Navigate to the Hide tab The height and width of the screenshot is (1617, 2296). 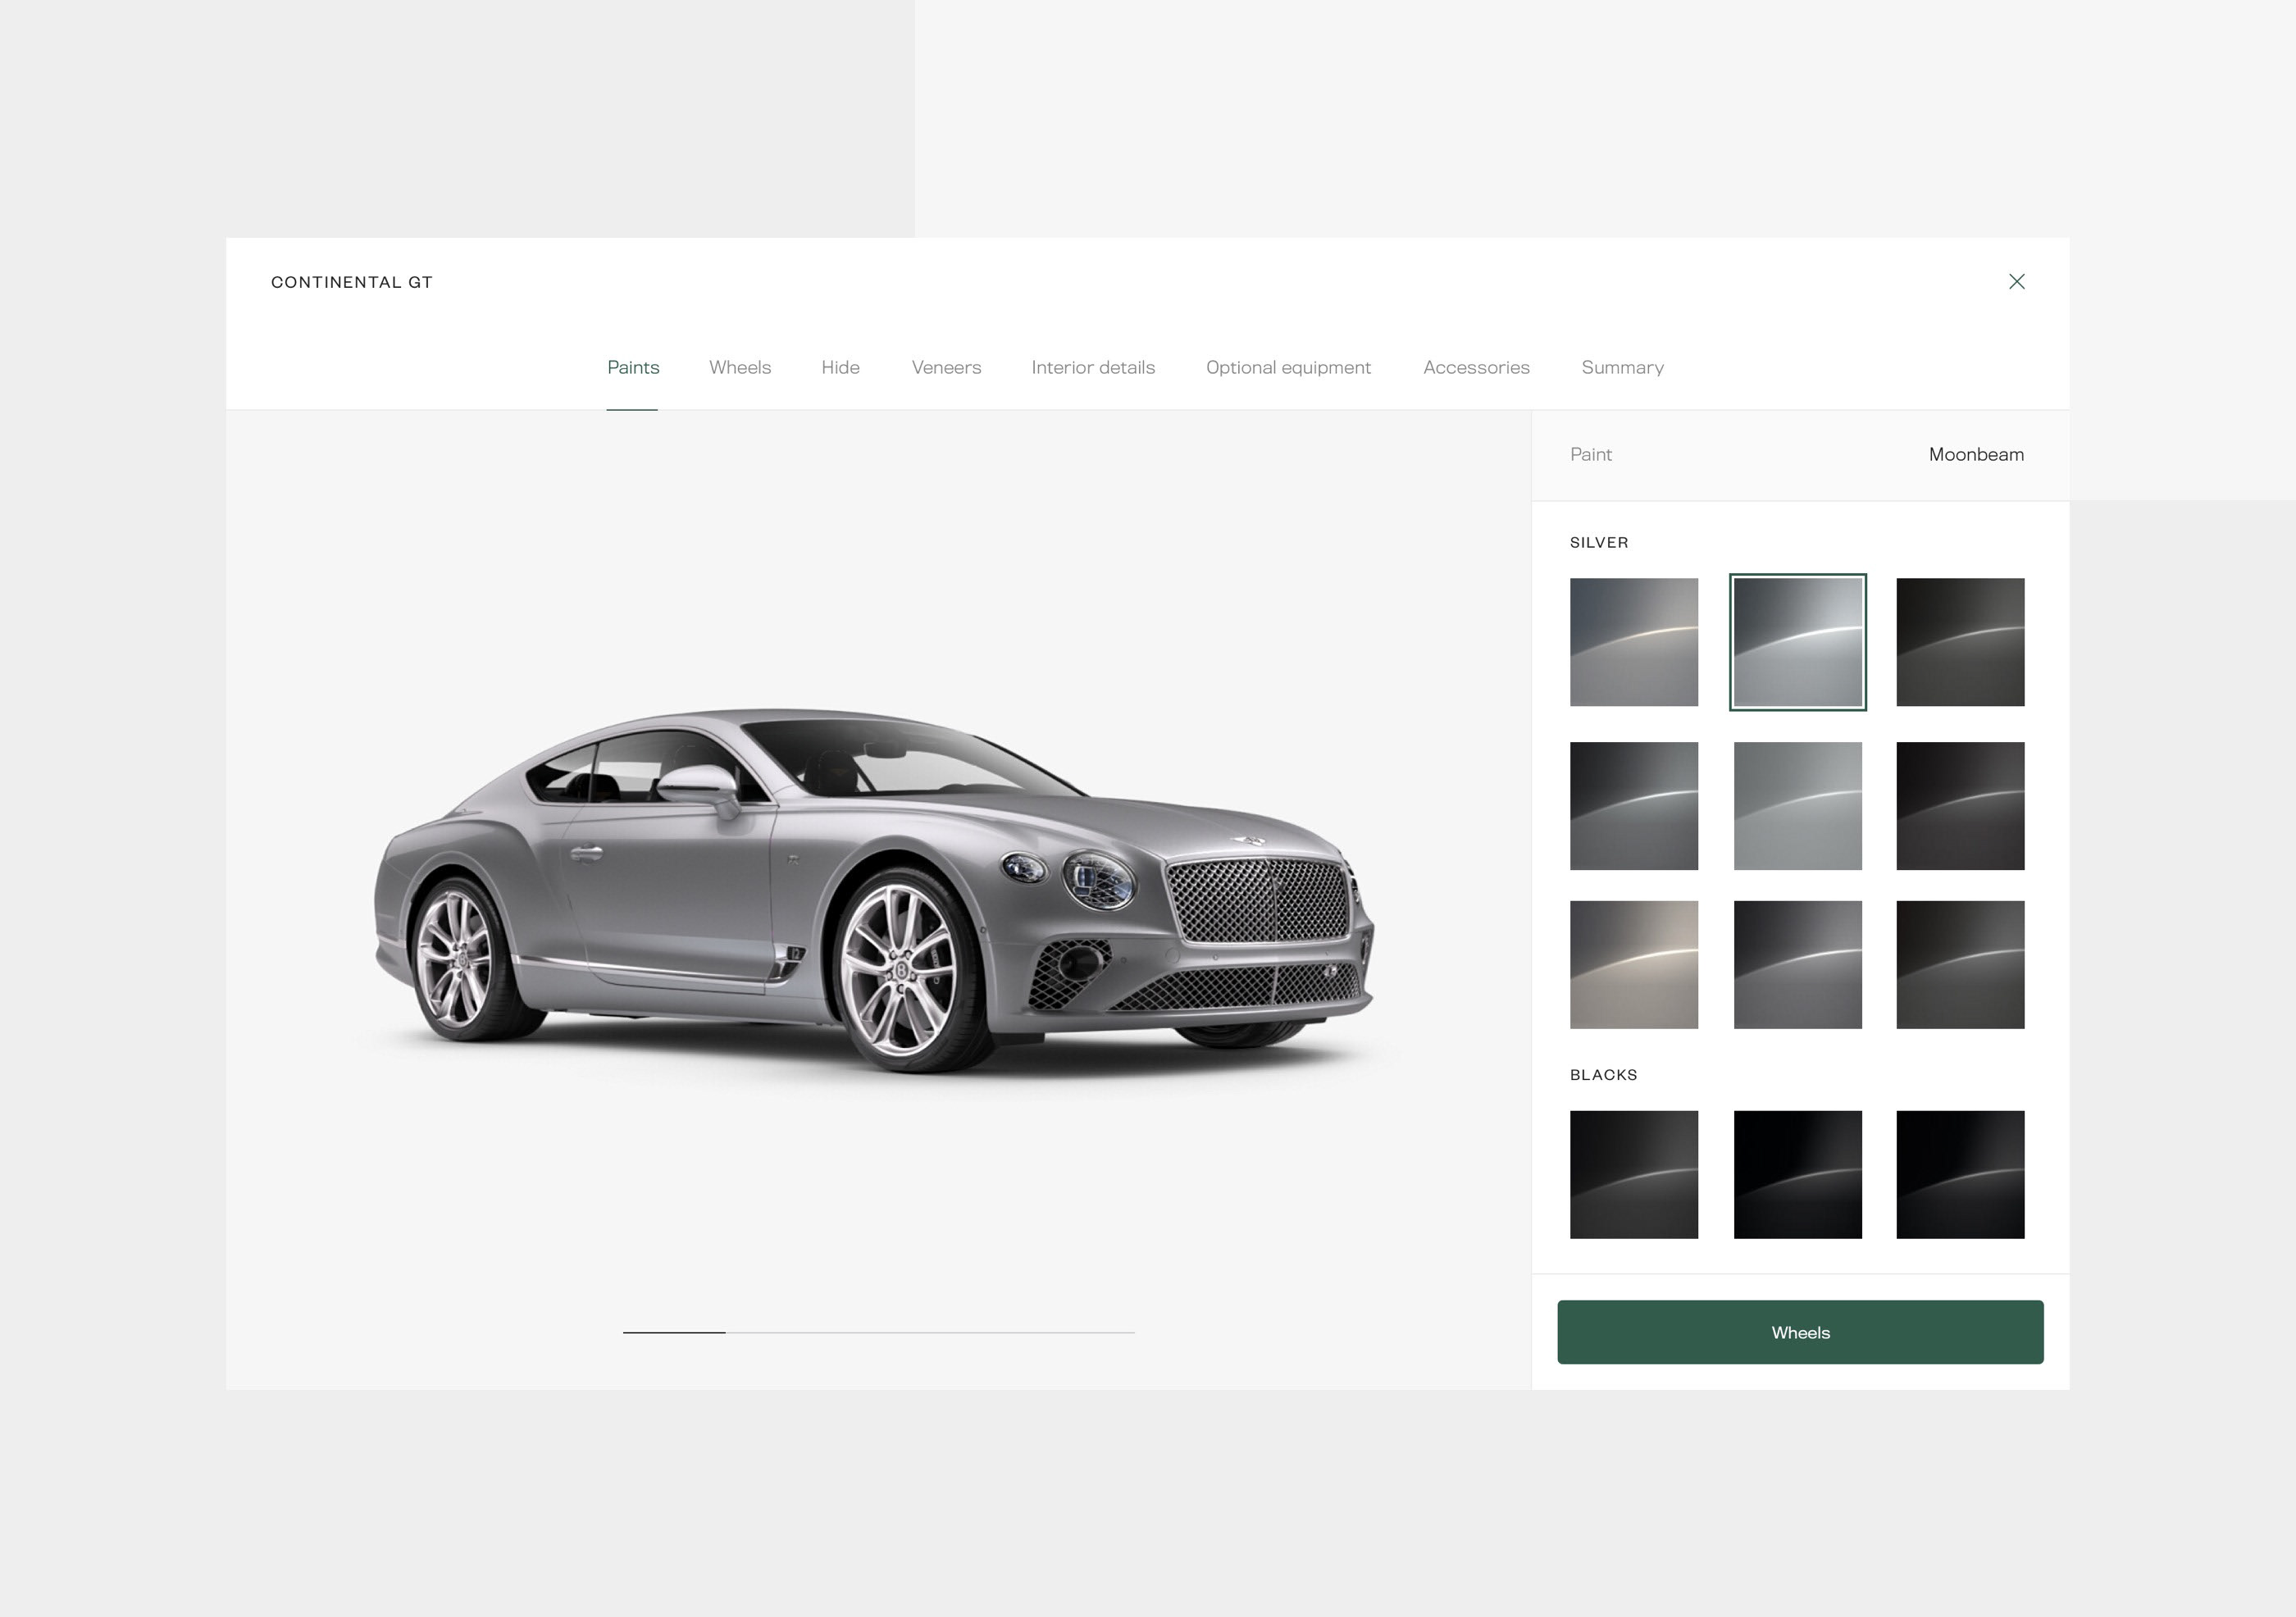(x=840, y=366)
